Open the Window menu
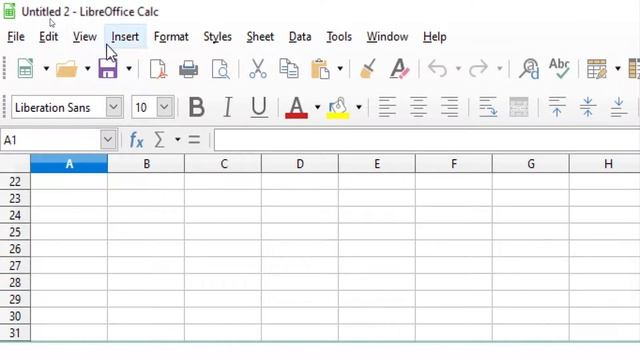This screenshot has height=360, width=640. point(387,37)
